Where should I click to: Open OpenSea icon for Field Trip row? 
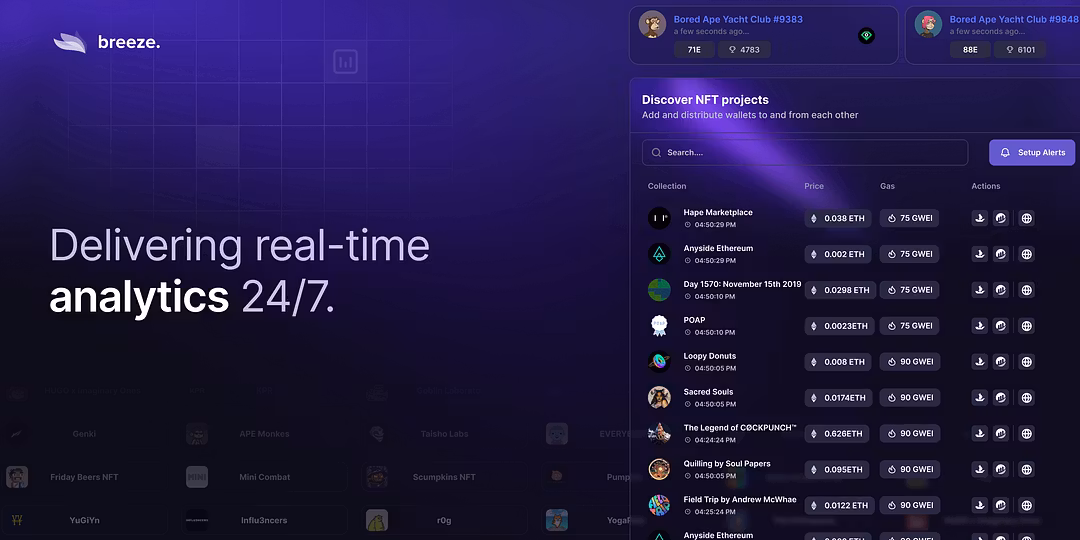979,505
